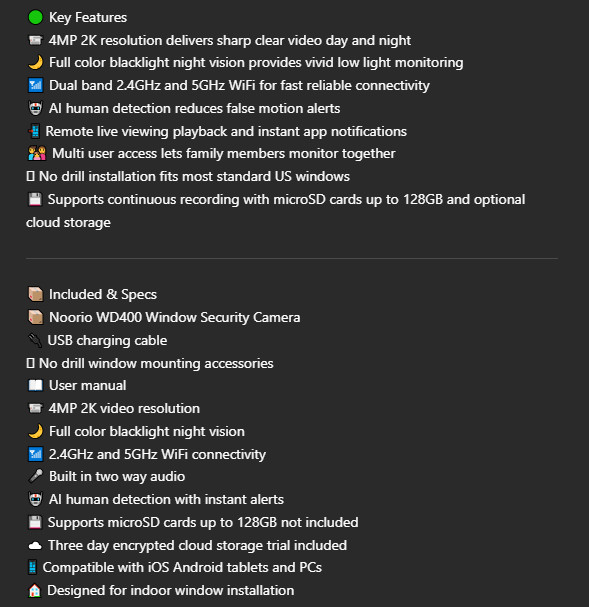Click the house emoji beside indoor window installation
This screenshot has height=607, width=589.
click(x=34, y=591)
